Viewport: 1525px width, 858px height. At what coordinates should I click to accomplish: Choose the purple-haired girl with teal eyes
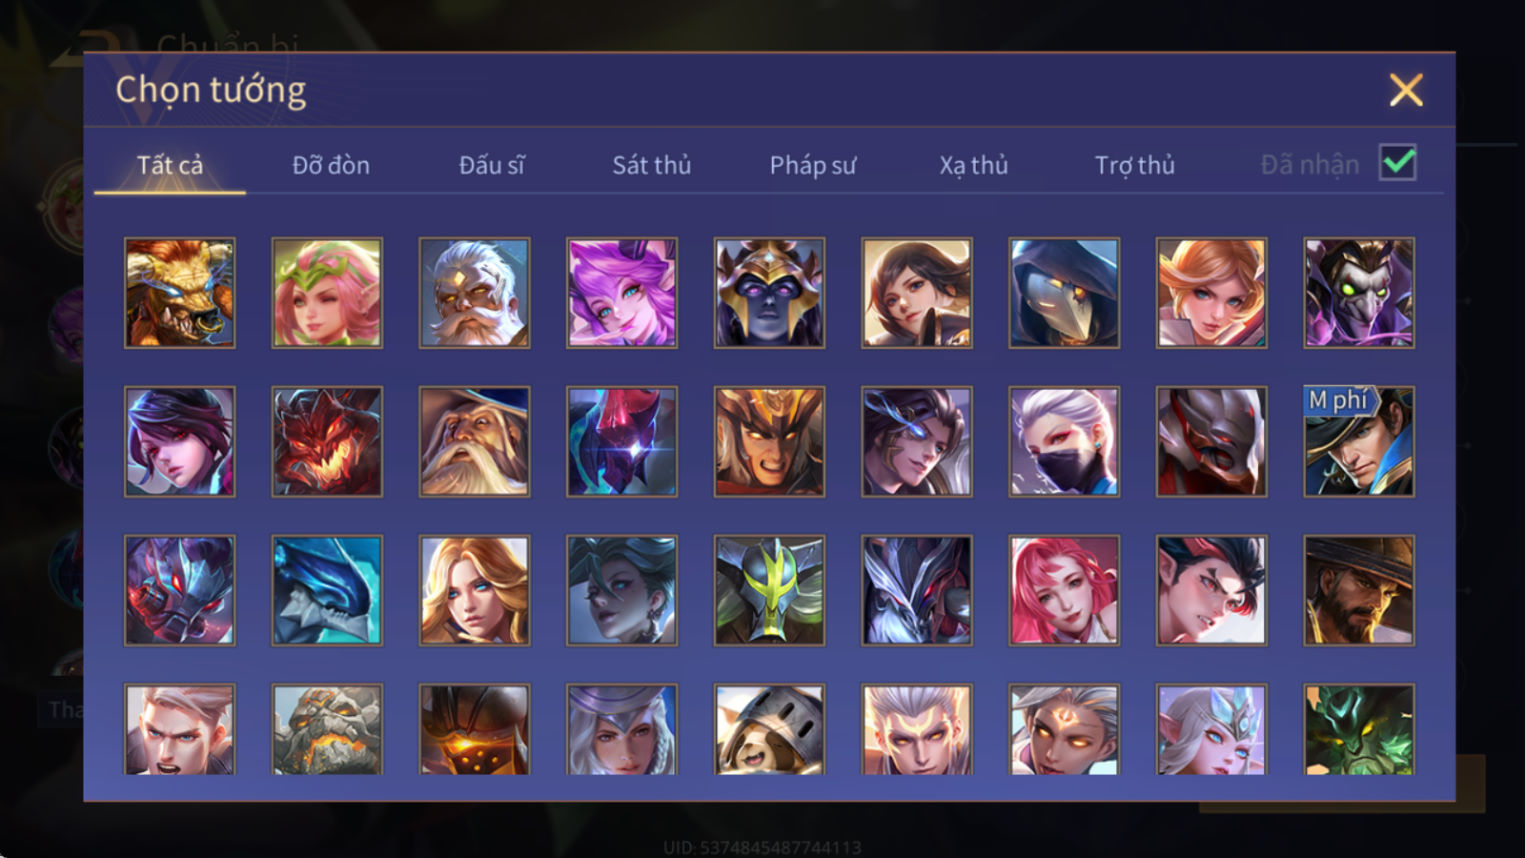622,293
